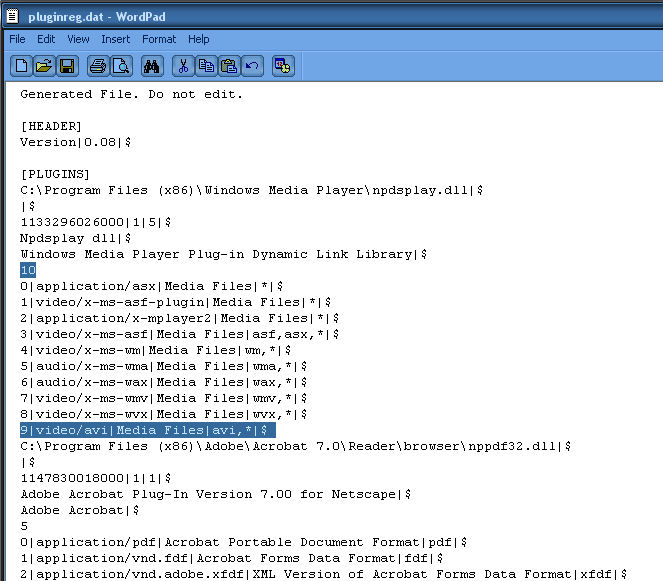Click the 'Version|0.08|$' line
Screen dimensions: 663x581
76,142
